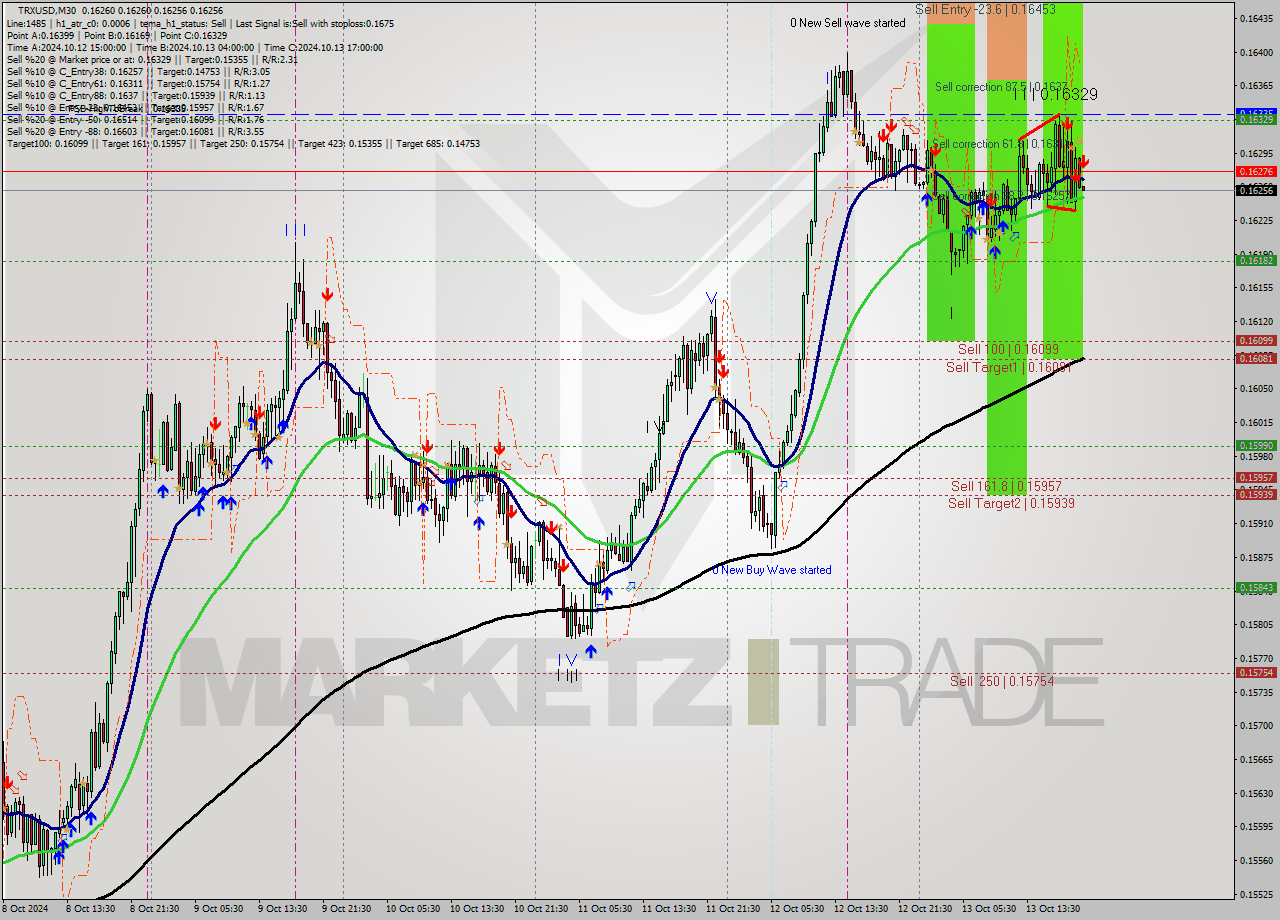The width and height of the screenshot is (1280, 920).
Task: Click the 0.16050 price scale value
Action: [1256, 388]
